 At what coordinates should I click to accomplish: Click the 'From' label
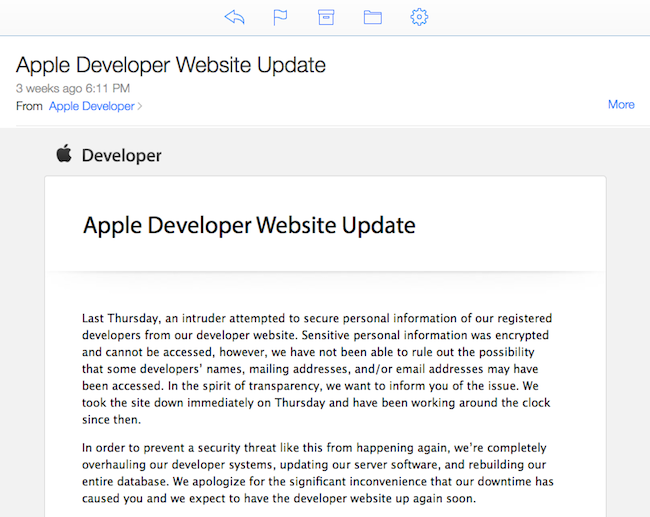(29, 106)
